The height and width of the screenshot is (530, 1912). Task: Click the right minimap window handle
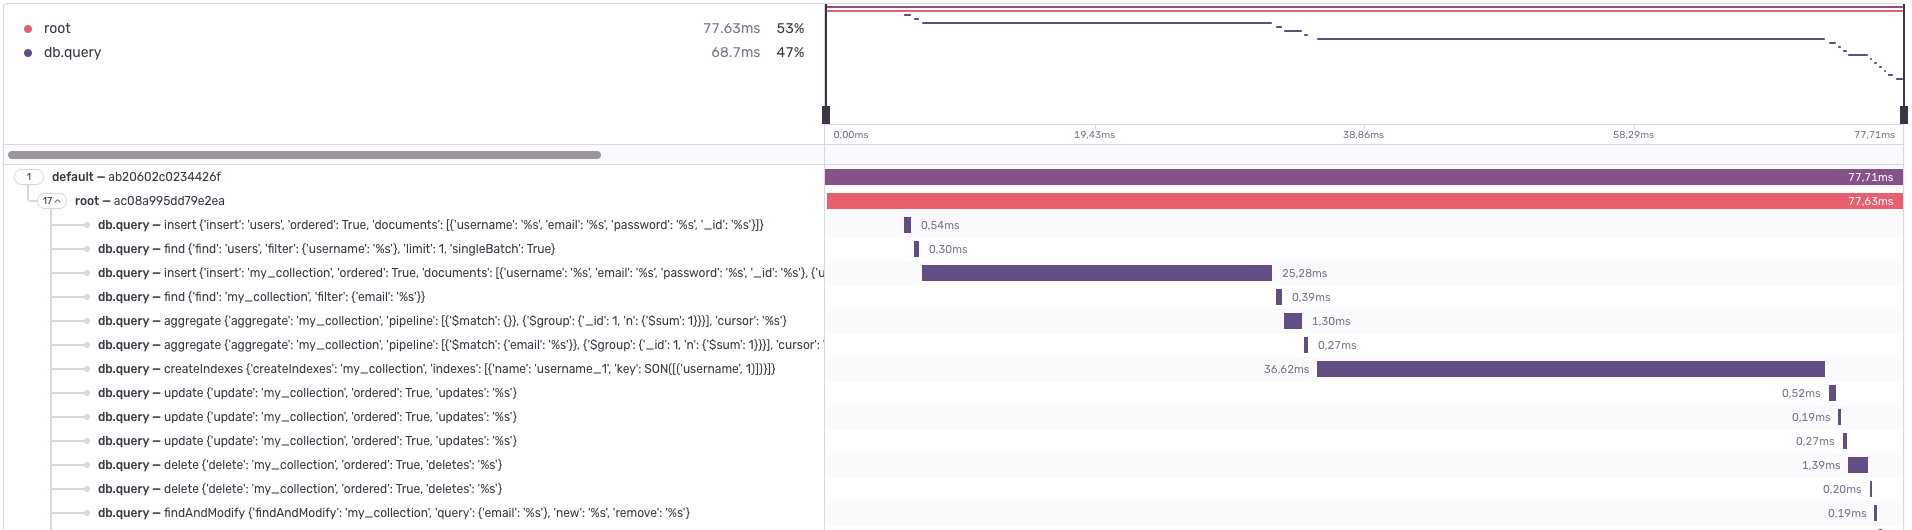click(x=1903, y=114)
